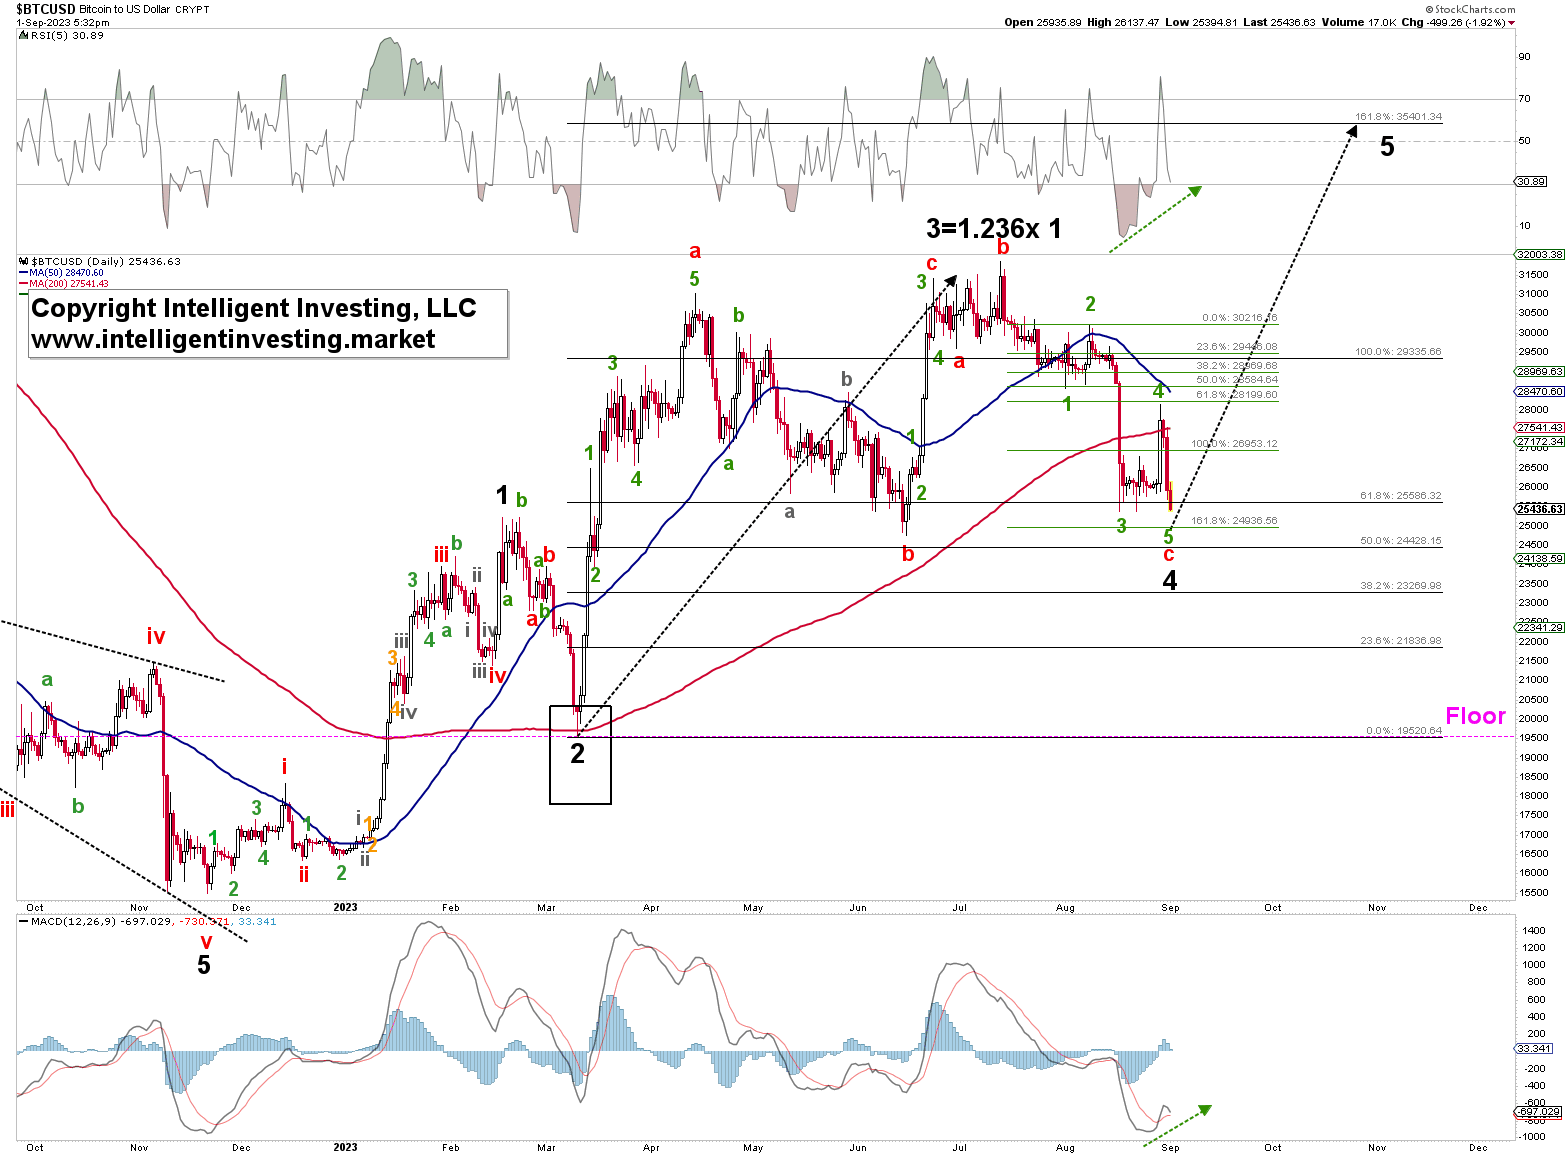
Task: Click the 50.0%: 24428.15 retracement label
Action: point(1401,541)
